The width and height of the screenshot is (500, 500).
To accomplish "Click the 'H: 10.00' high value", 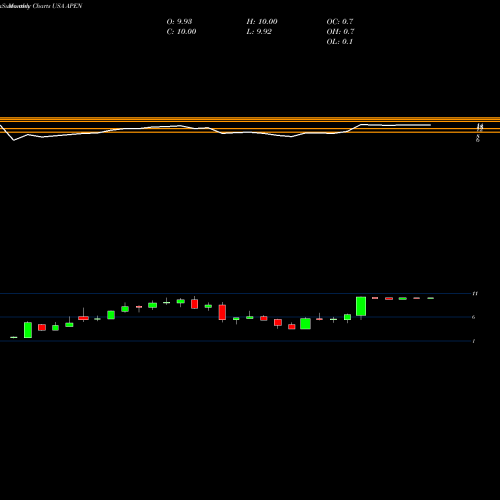I will [x=262, y=22].
